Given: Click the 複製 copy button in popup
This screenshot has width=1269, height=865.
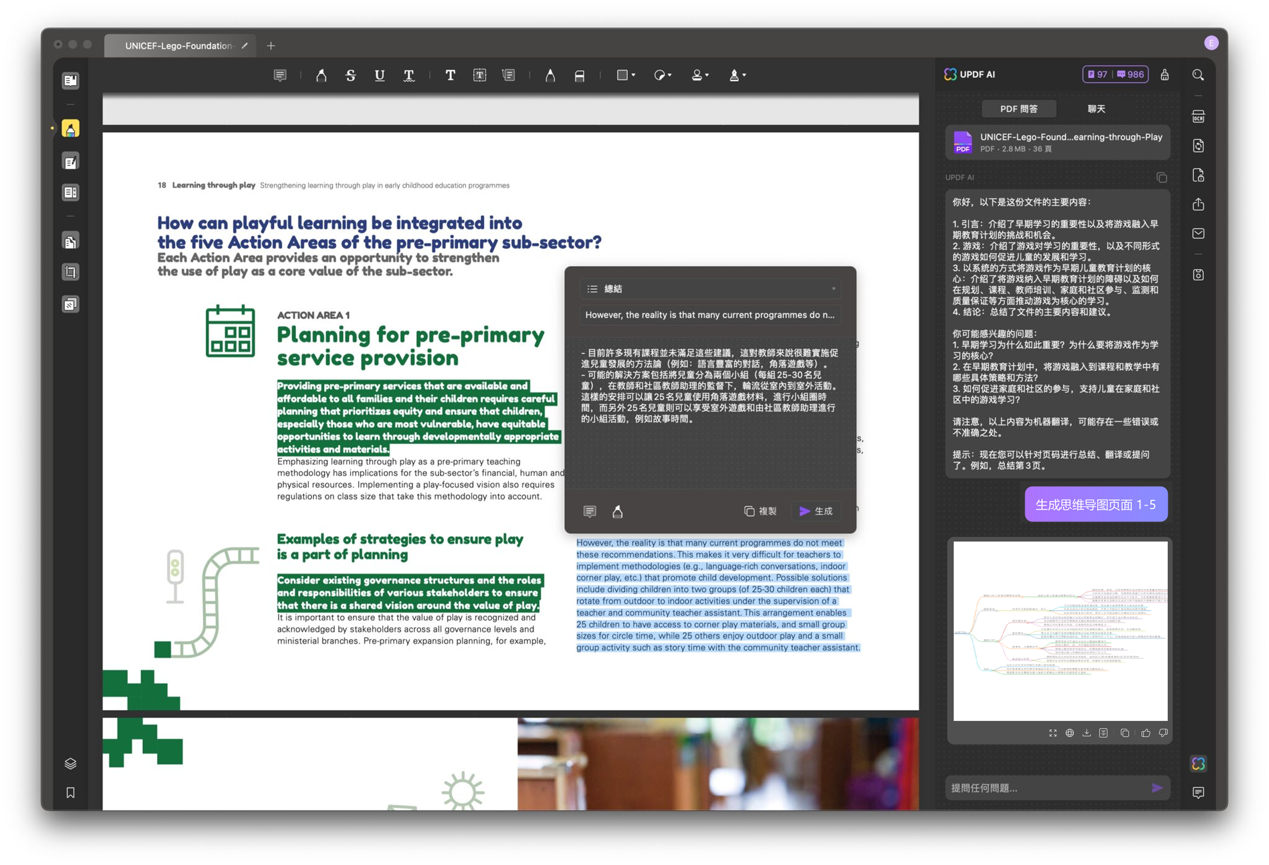Looking at the screenshot, I should [x=761, y=511].
